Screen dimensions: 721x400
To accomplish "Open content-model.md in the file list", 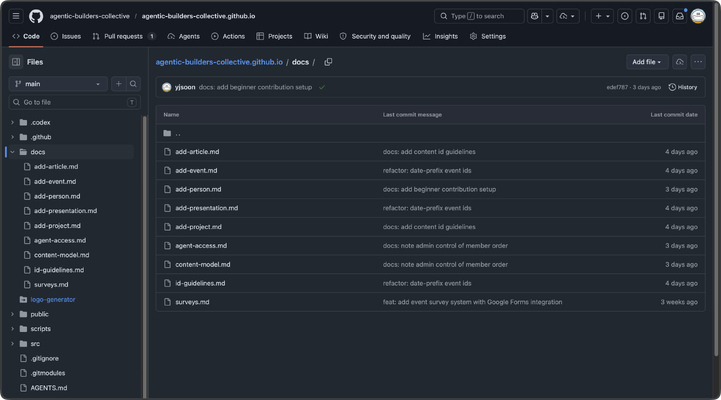I will pos(203,265).
